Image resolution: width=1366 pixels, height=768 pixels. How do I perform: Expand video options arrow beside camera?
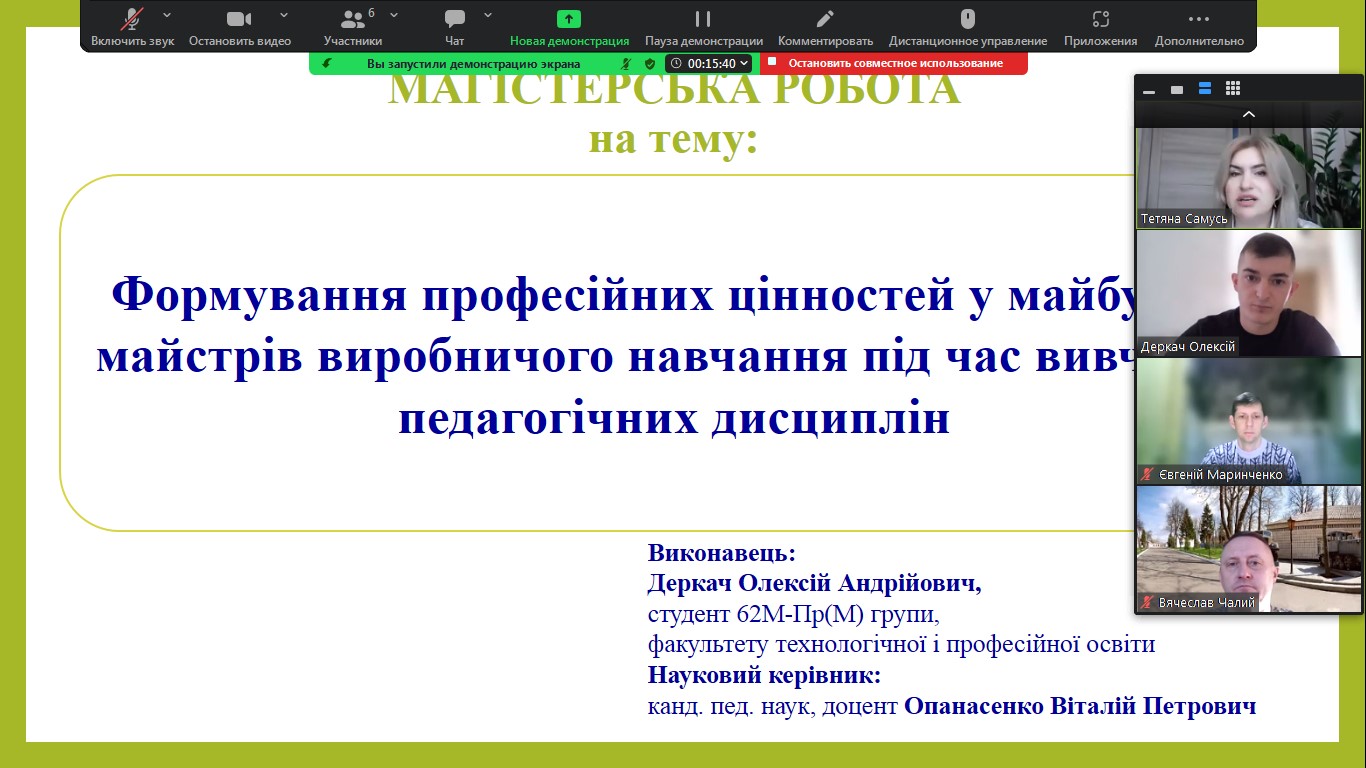284,15
